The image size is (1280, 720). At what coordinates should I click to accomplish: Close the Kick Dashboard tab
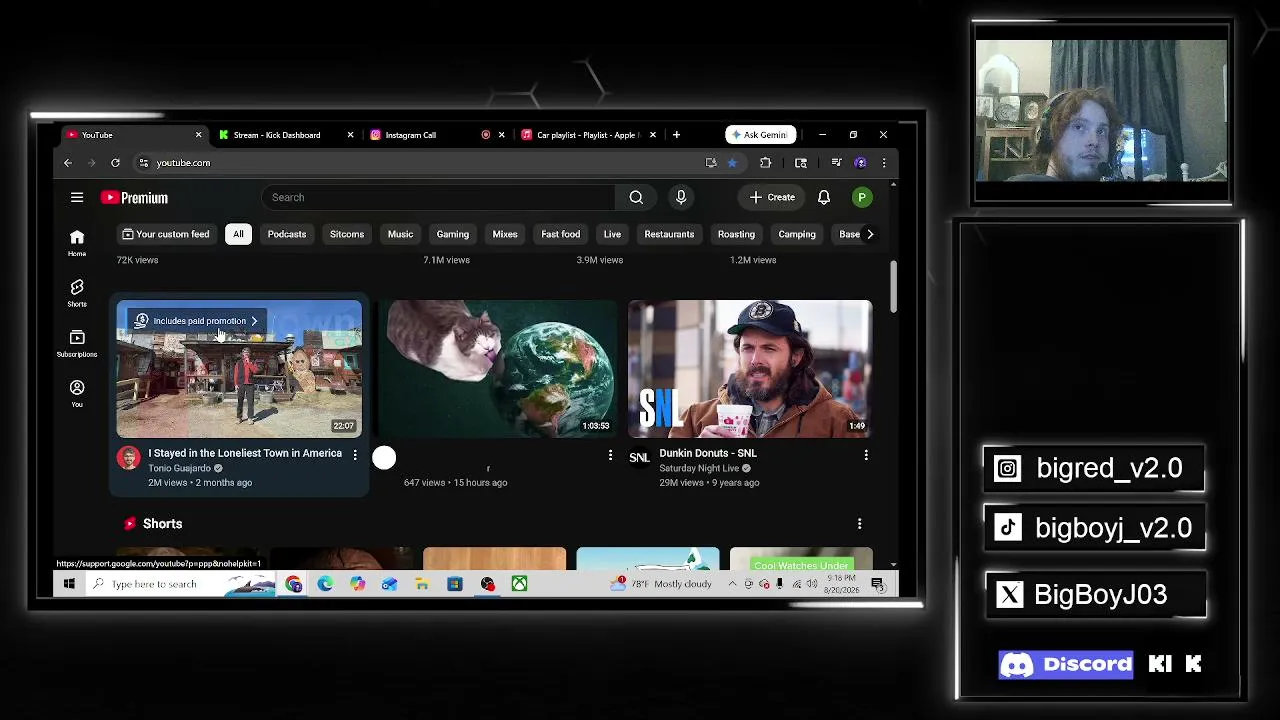[350, 135]
